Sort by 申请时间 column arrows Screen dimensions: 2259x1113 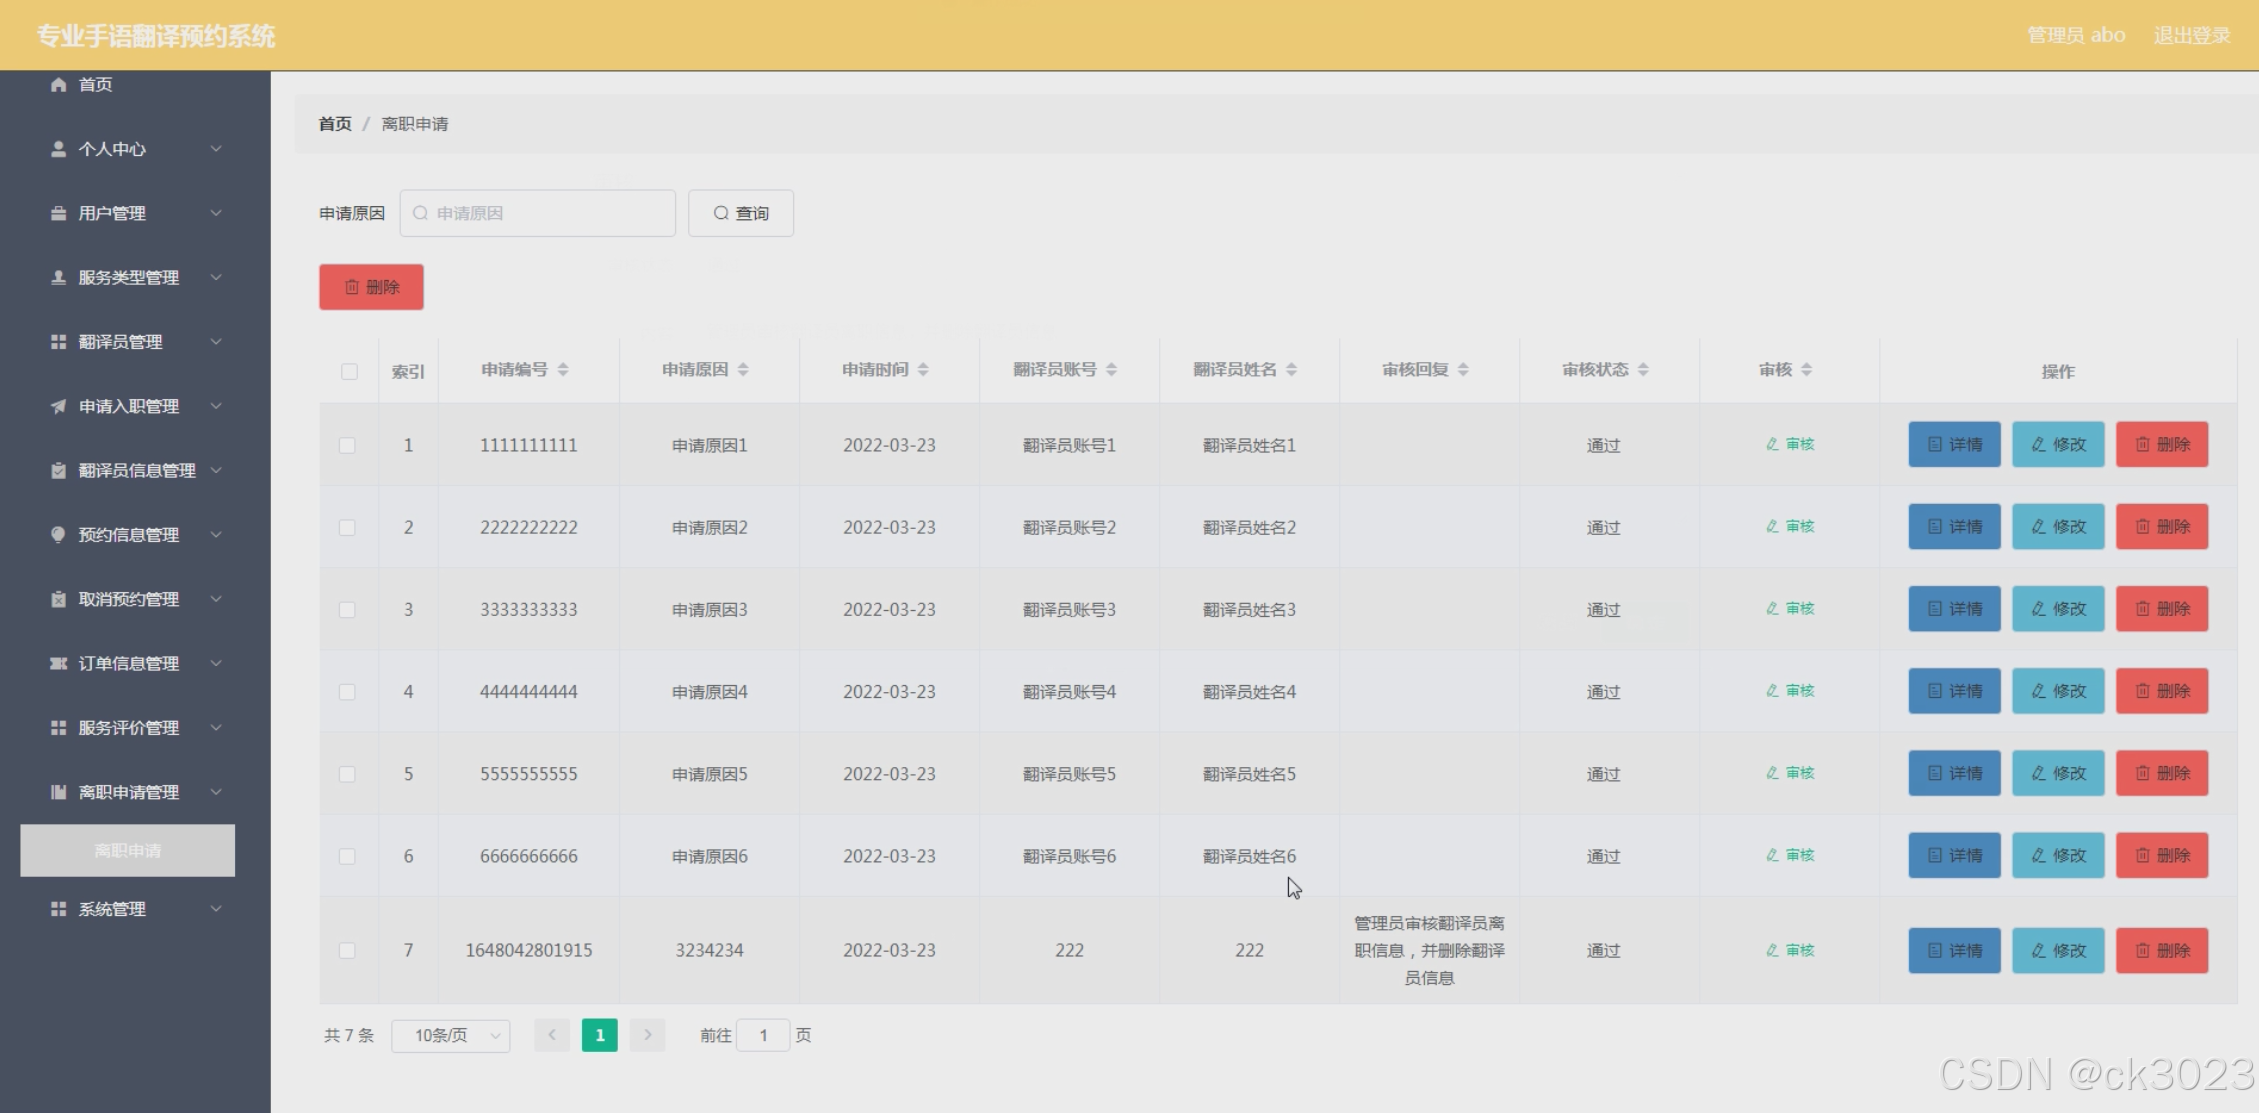tap(923, 370)
